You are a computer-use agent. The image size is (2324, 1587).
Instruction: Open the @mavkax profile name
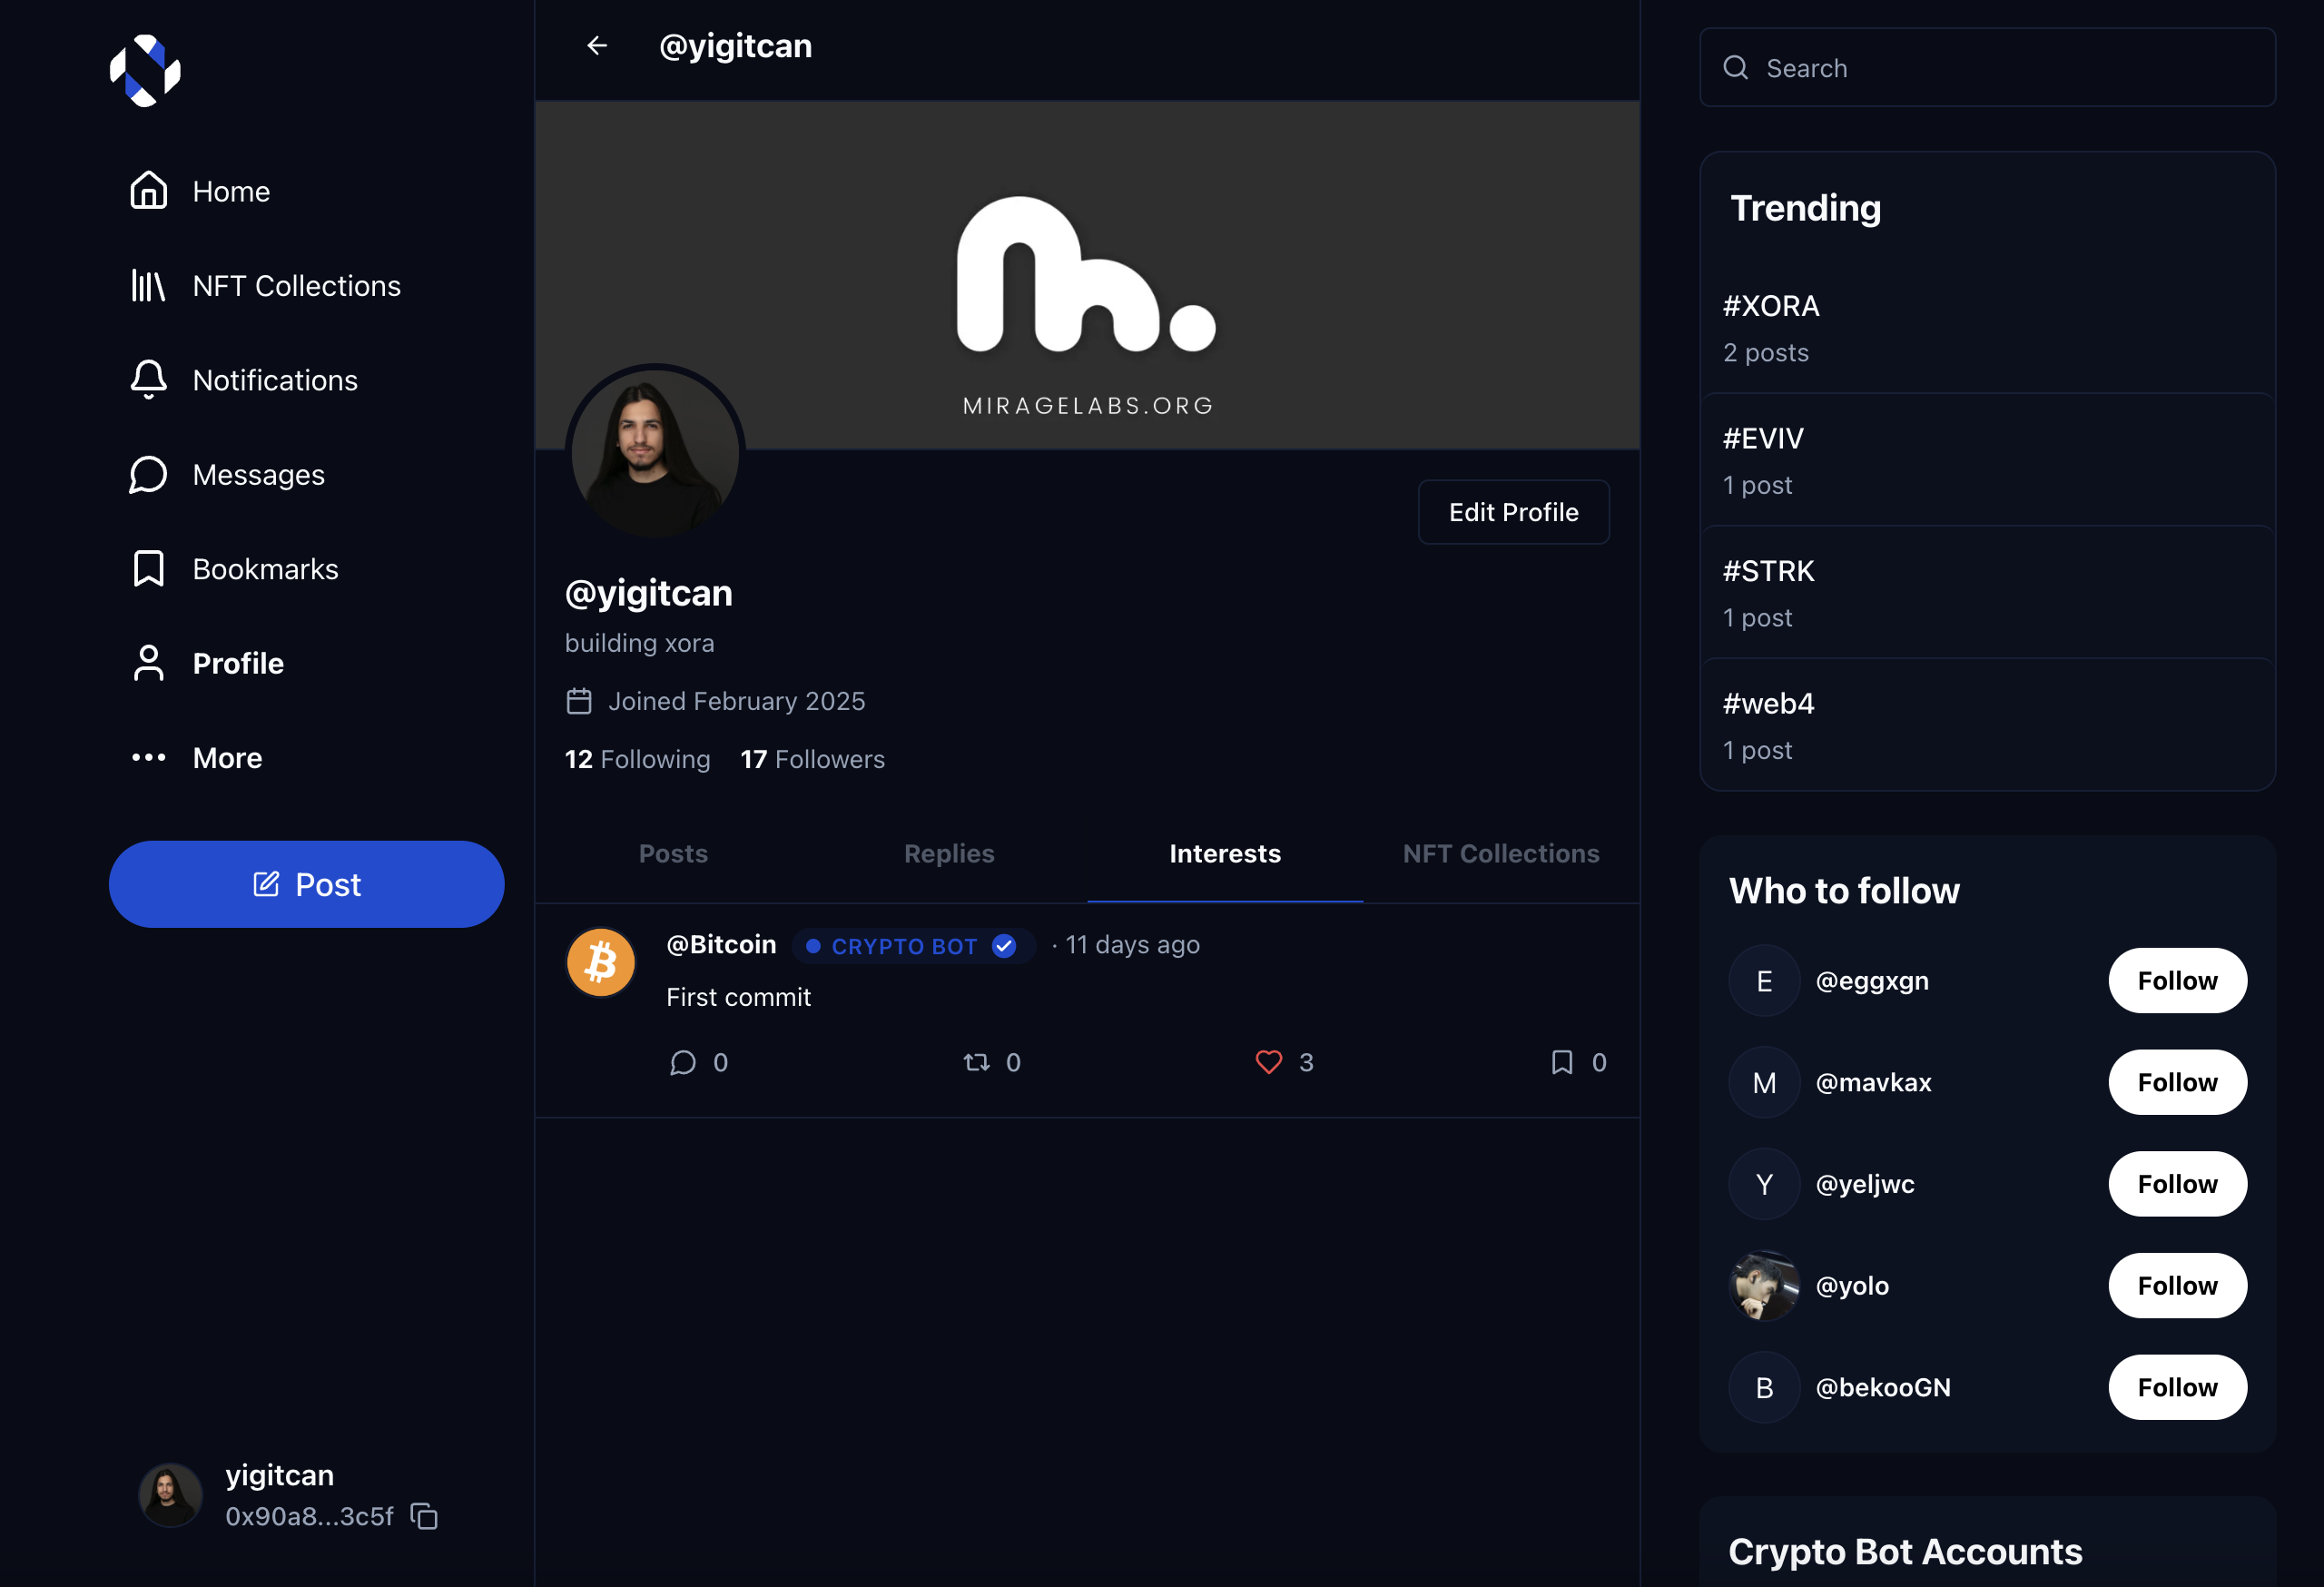tap(1873, 1082)
